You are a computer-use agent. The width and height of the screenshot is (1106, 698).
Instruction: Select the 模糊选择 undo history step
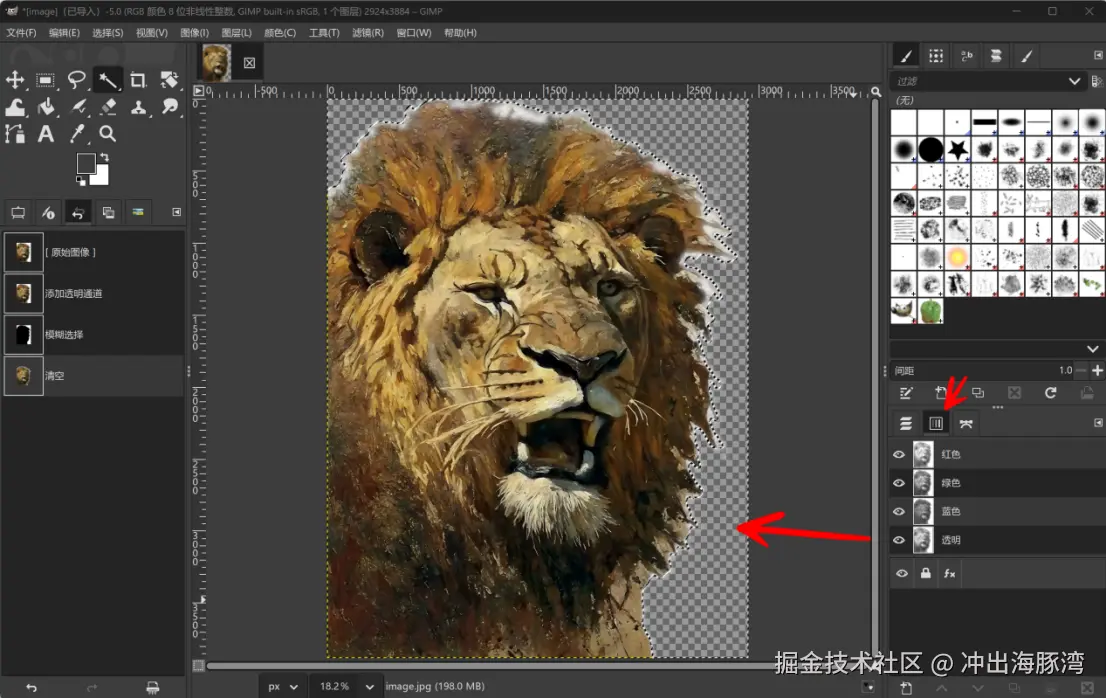(92, 334)
